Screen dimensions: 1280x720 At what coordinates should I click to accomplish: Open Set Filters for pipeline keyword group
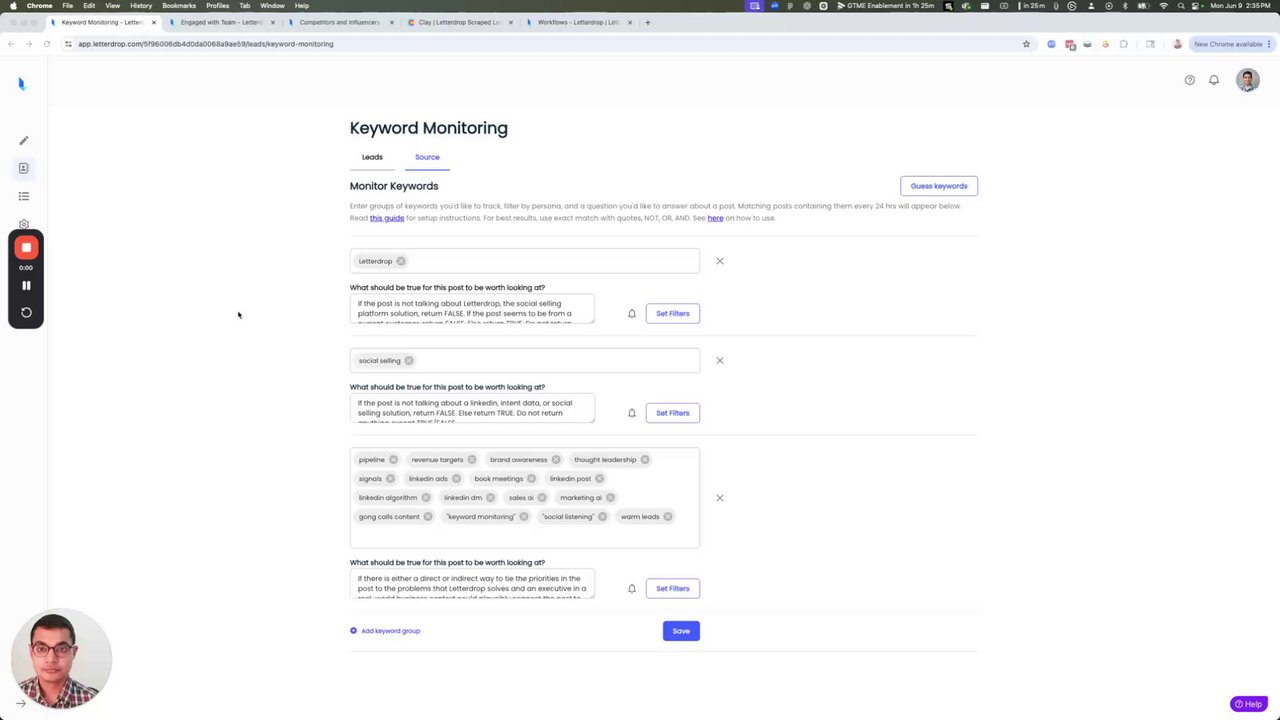[673, 589]
